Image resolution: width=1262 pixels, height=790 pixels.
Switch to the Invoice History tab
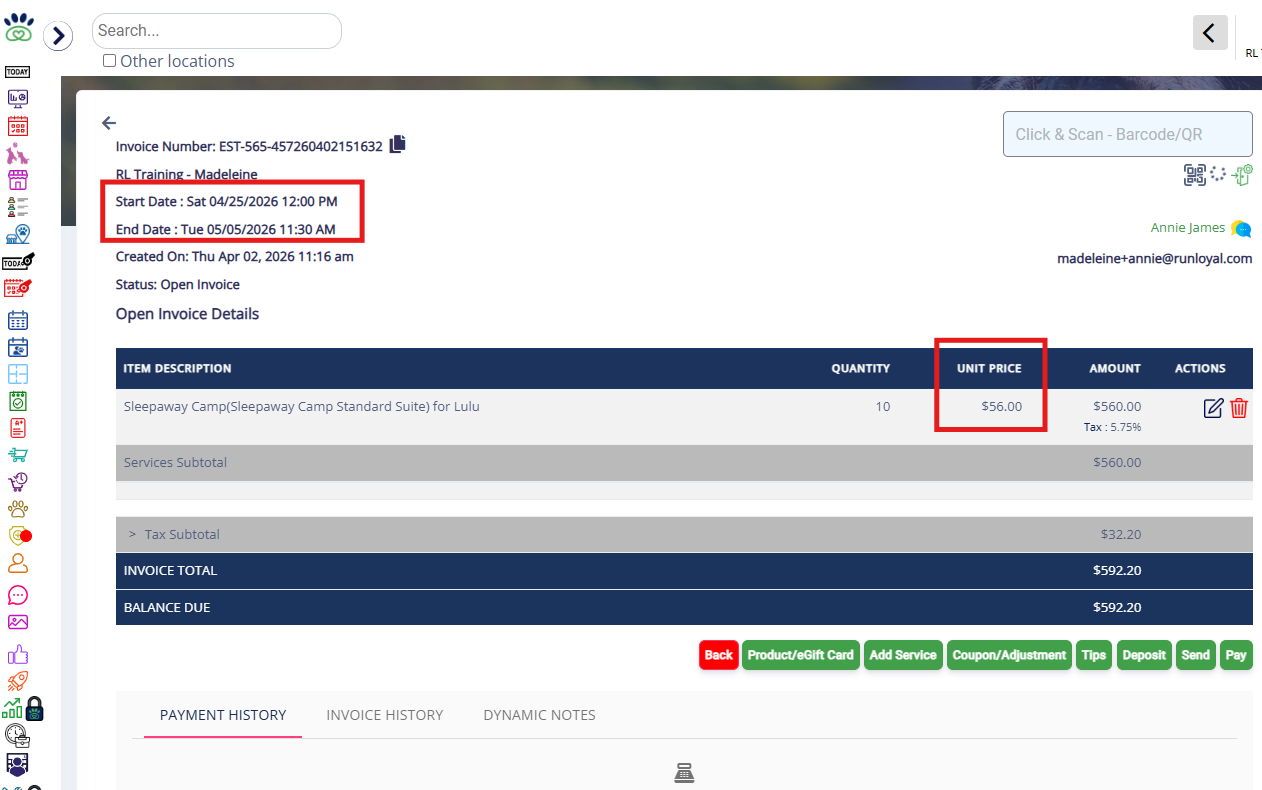(385, 715)
